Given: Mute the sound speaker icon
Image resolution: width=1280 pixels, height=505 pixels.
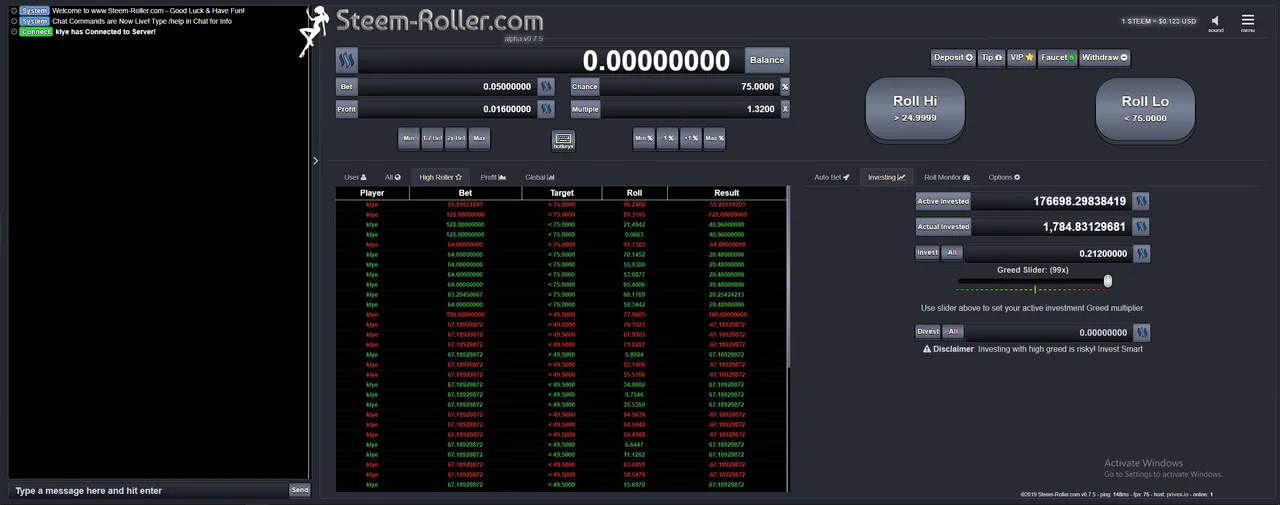Looking at the screenshot, I should [x=1216, y=20].
